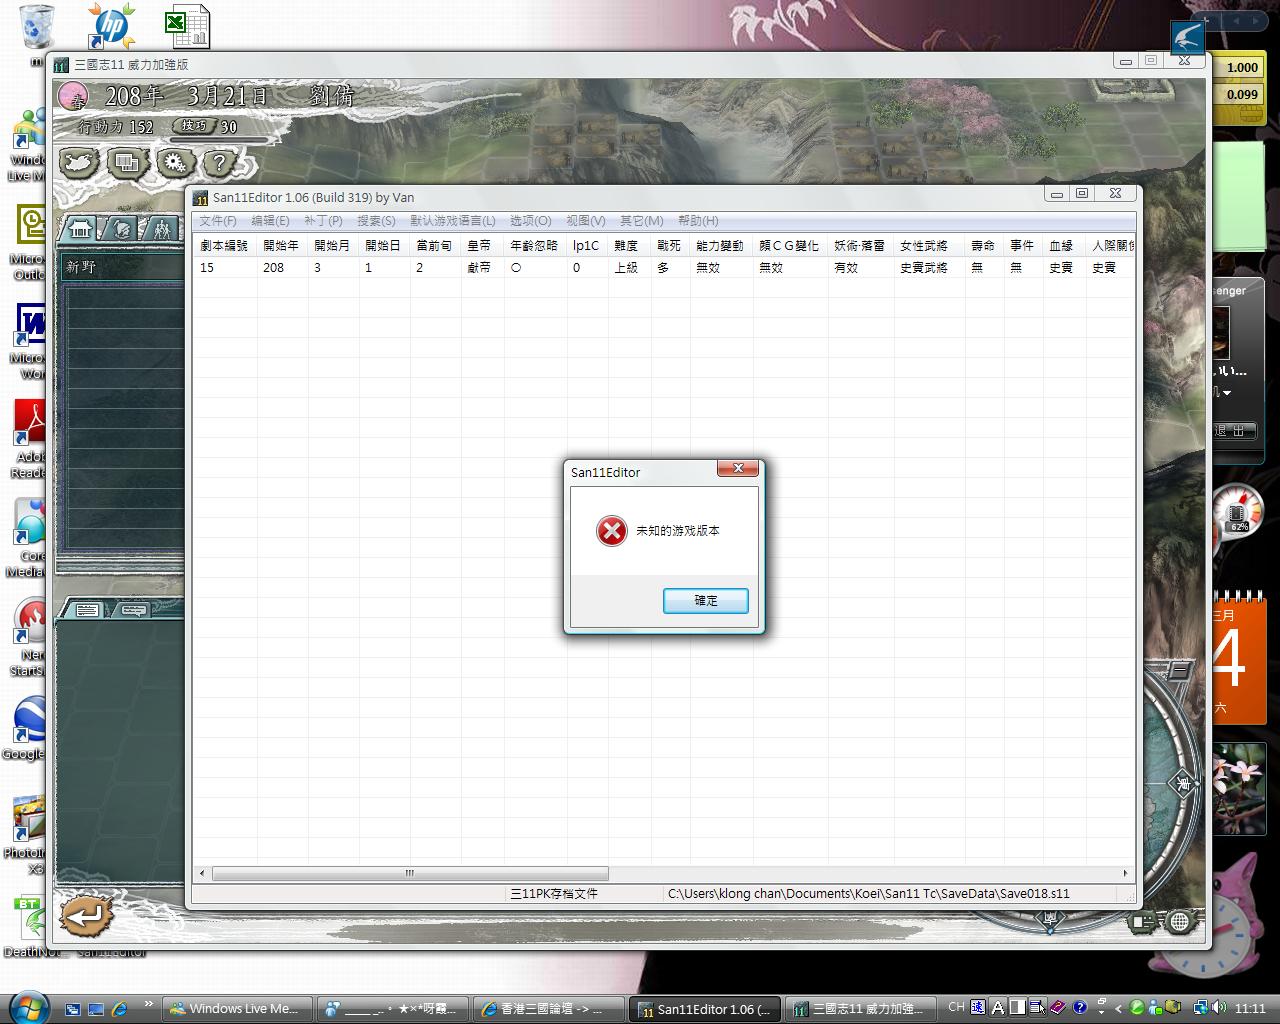Click the horizontal scrollbar thumb in editor
1280x1024 pixels.
click(409, 873)
